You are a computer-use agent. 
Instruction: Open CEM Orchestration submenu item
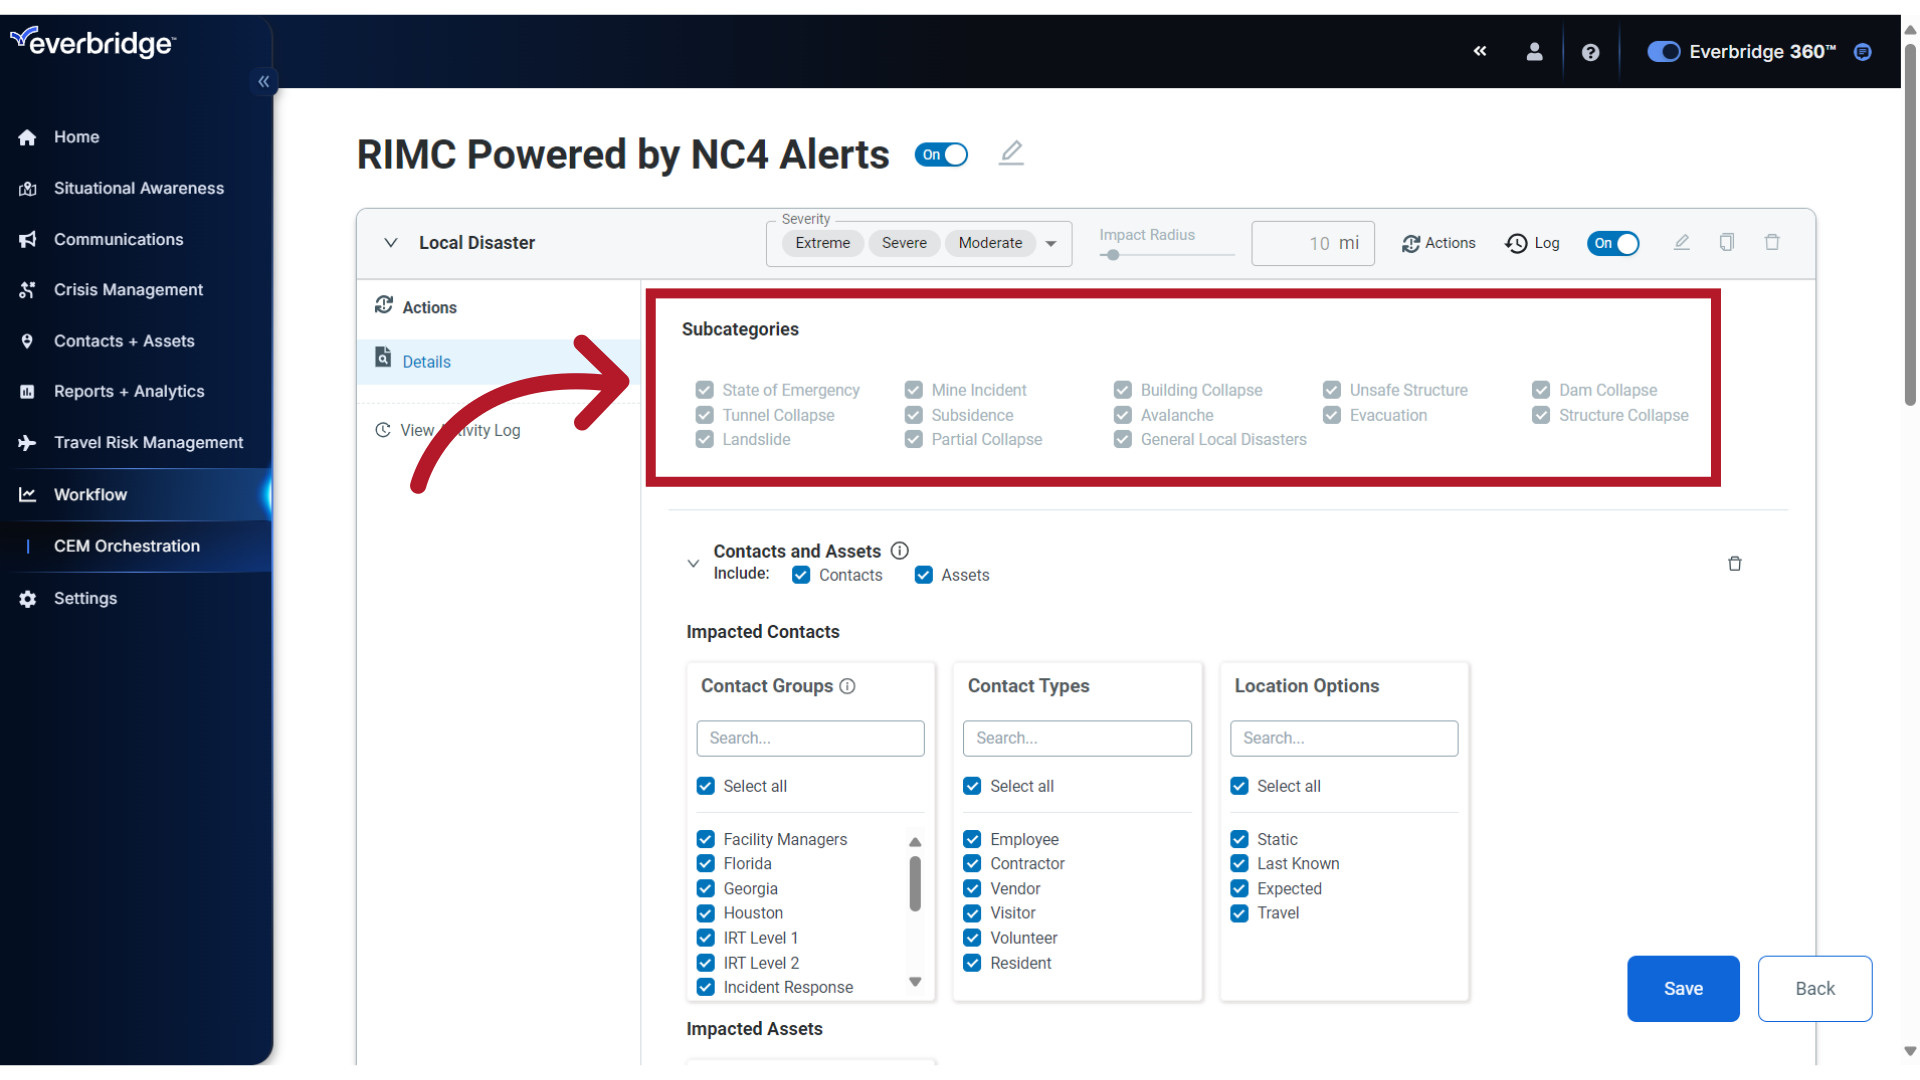127,546
